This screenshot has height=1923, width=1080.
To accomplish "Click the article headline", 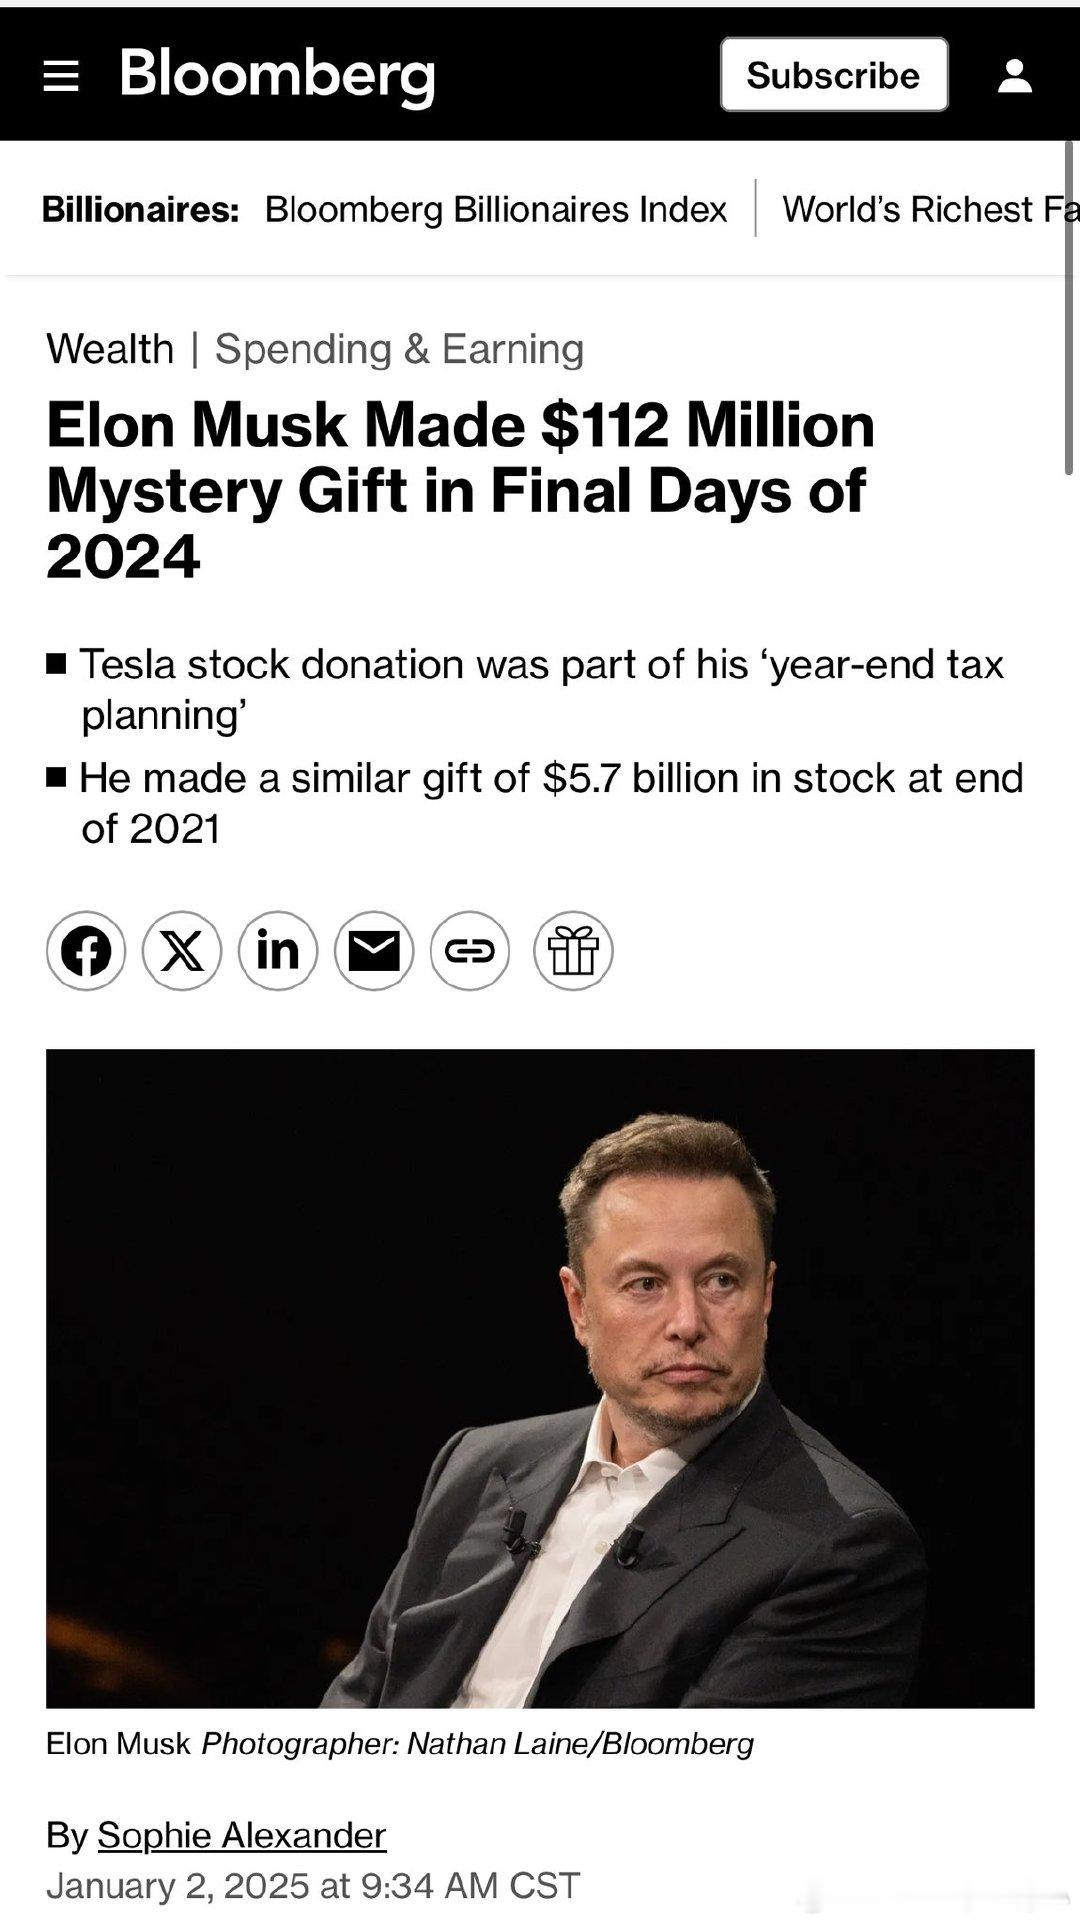I will (460, 489).
